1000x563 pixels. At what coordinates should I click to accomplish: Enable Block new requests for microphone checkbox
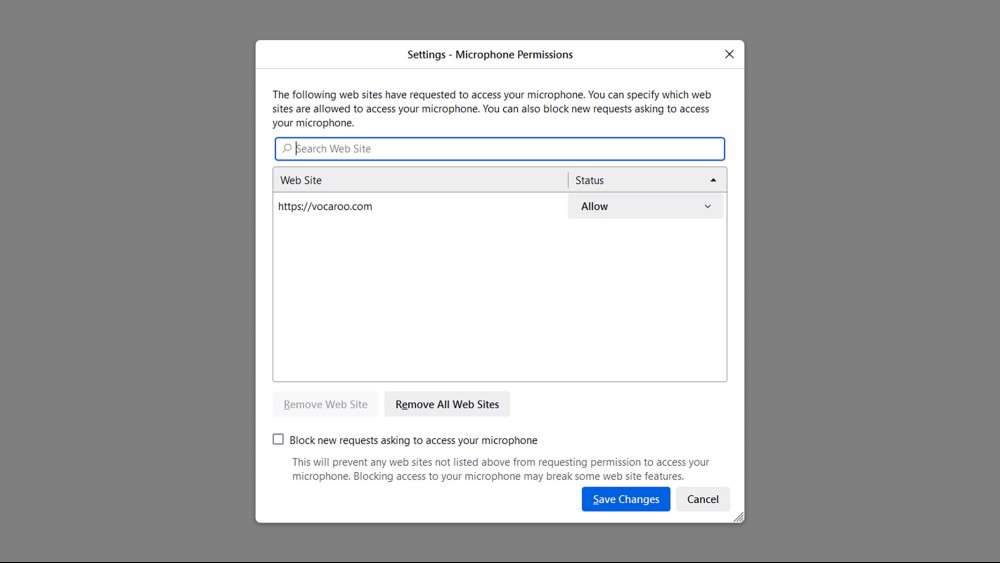coord(278,439)
